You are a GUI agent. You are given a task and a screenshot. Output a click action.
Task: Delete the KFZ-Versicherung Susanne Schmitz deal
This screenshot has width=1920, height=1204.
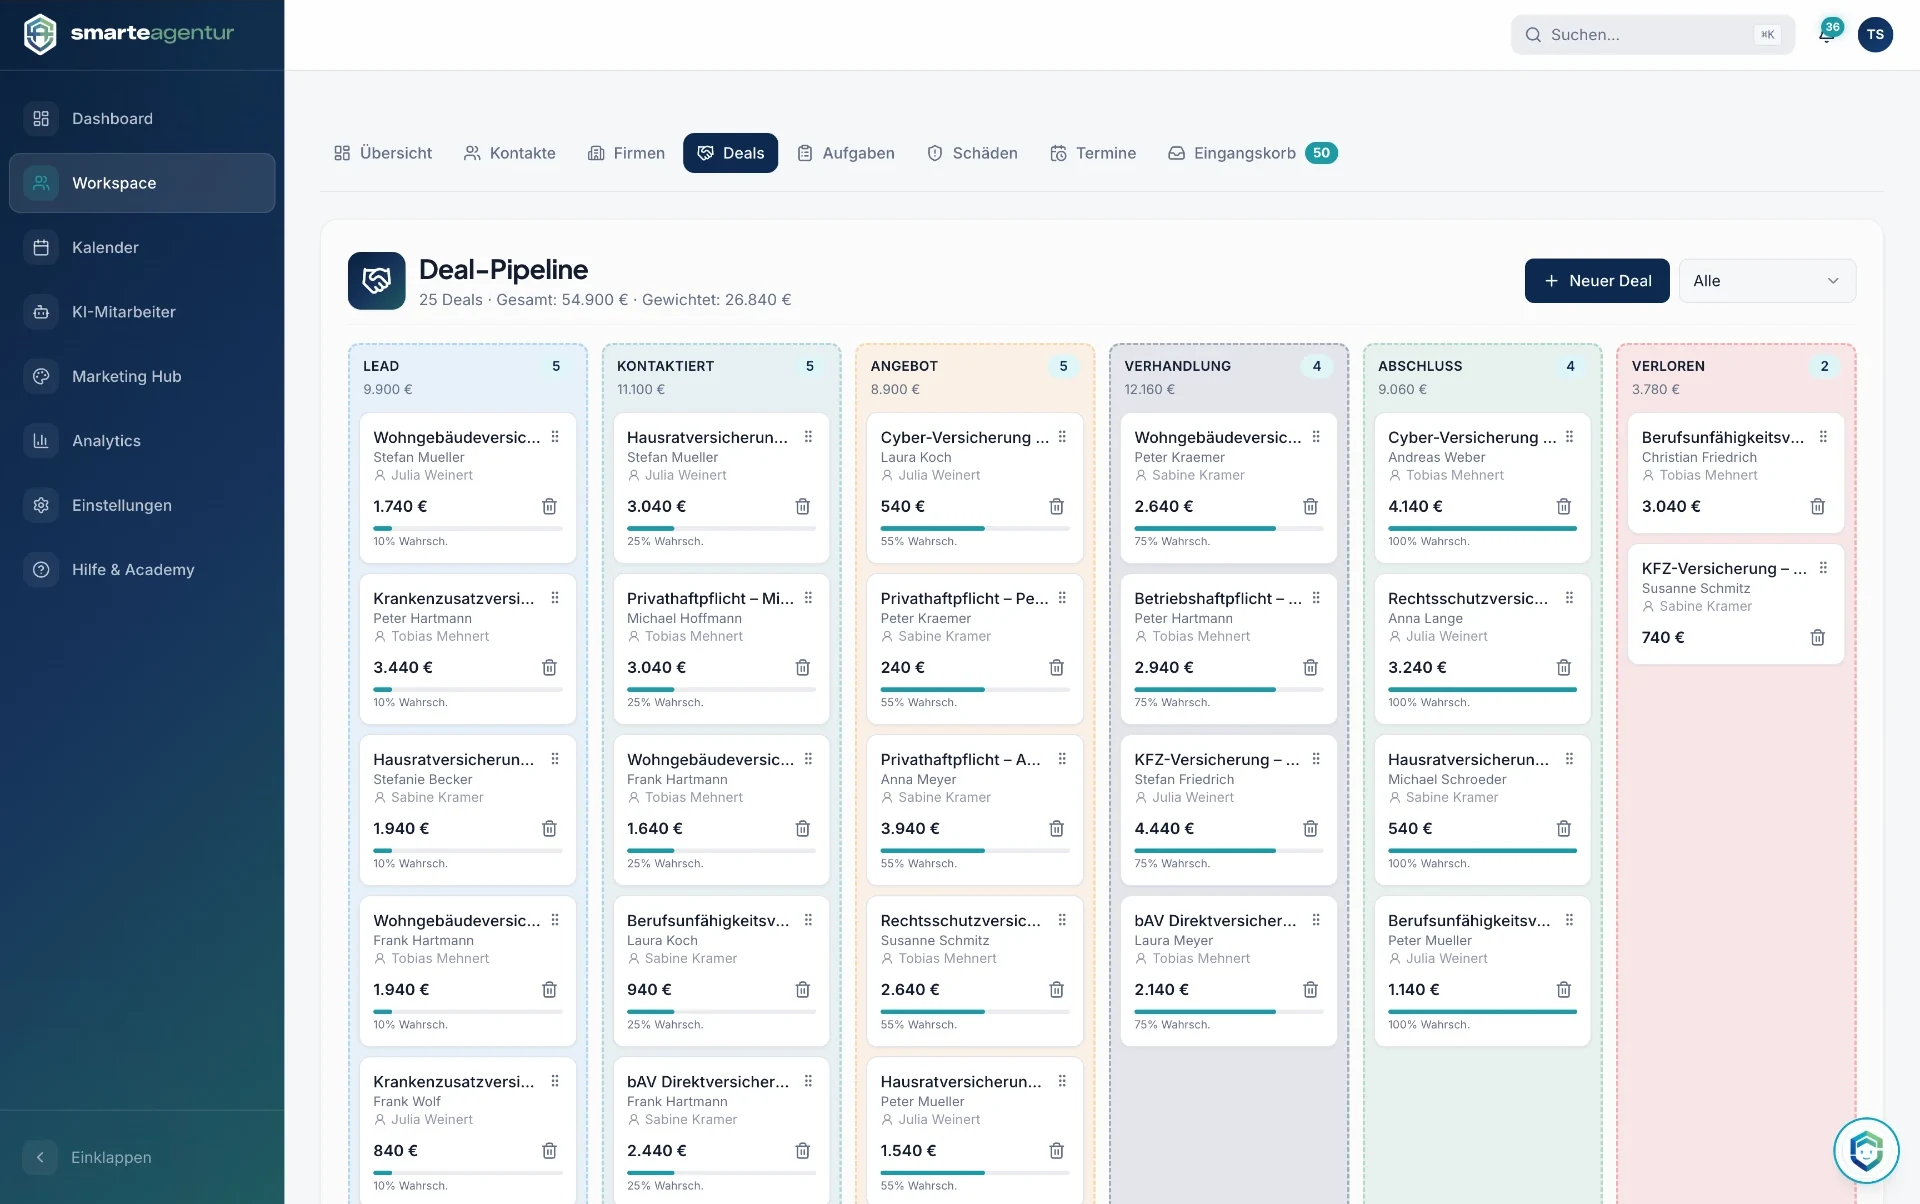coord(1818,637)
